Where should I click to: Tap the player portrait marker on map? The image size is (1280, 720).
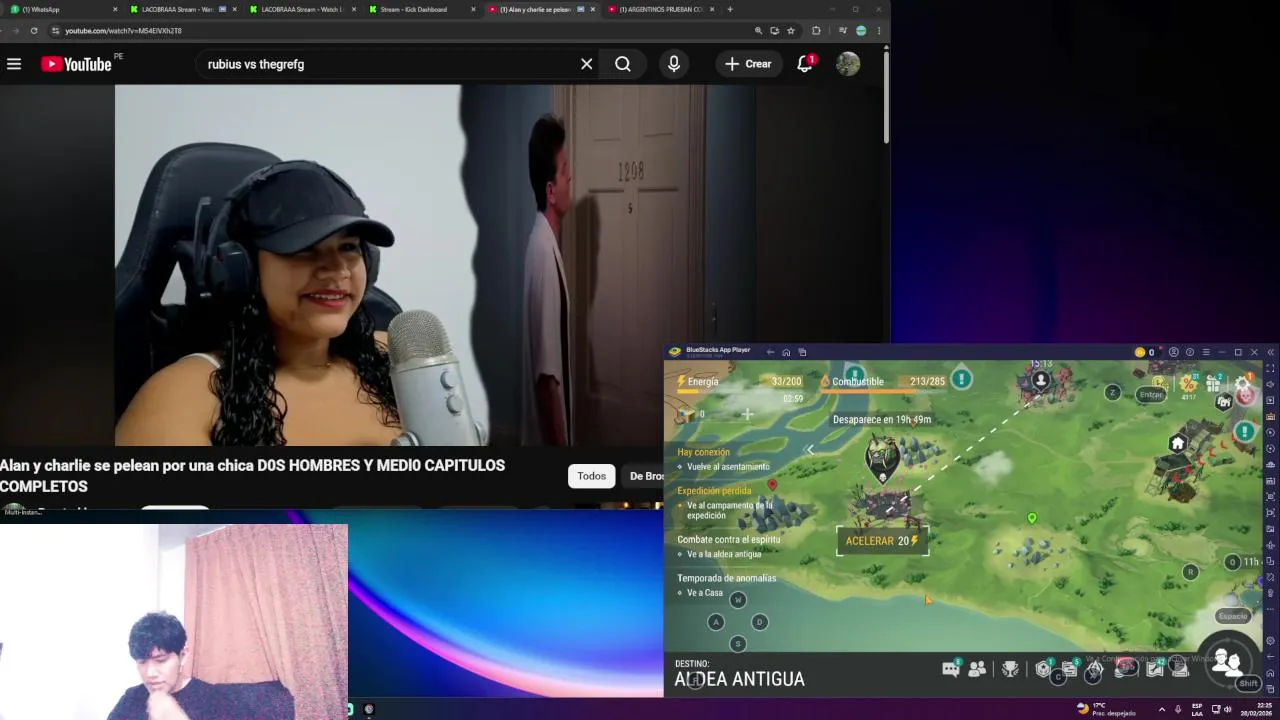(x=1041, y=380)
